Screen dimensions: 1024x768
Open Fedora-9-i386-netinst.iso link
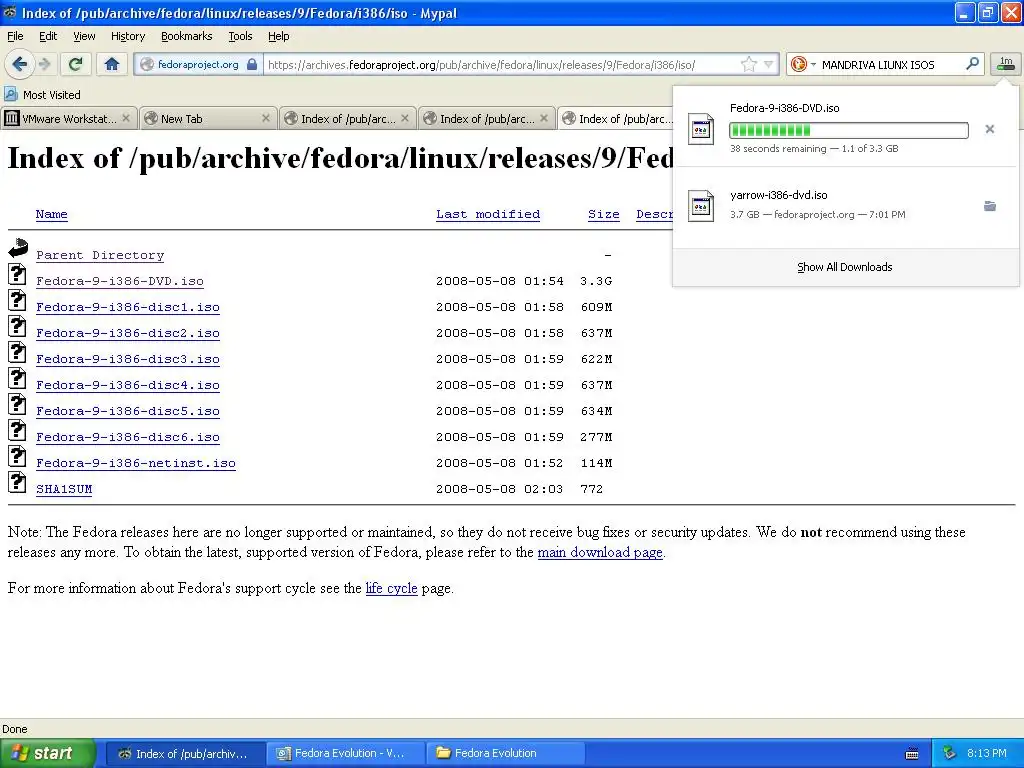click(x=136, y=463)
